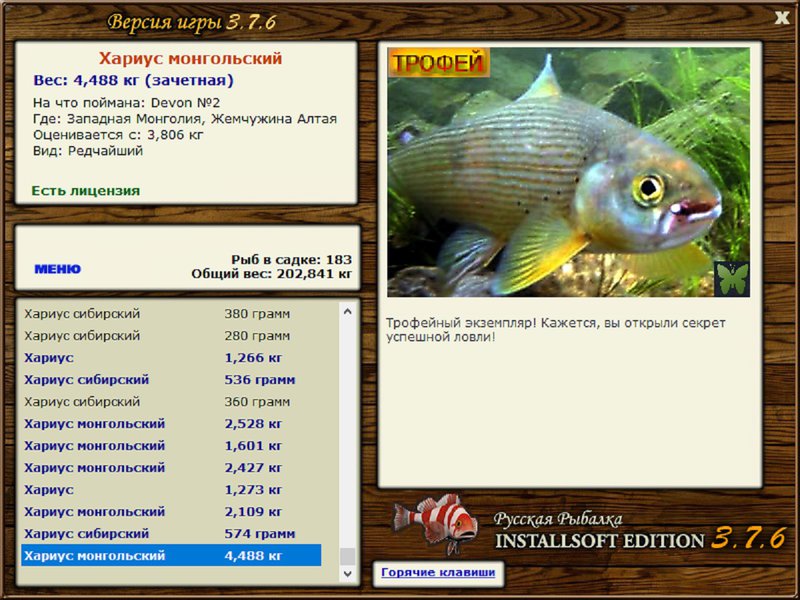Select Хариус сибирский 380 грамм row
Screen dimensions: 800x600
click(x=171, y=314)
